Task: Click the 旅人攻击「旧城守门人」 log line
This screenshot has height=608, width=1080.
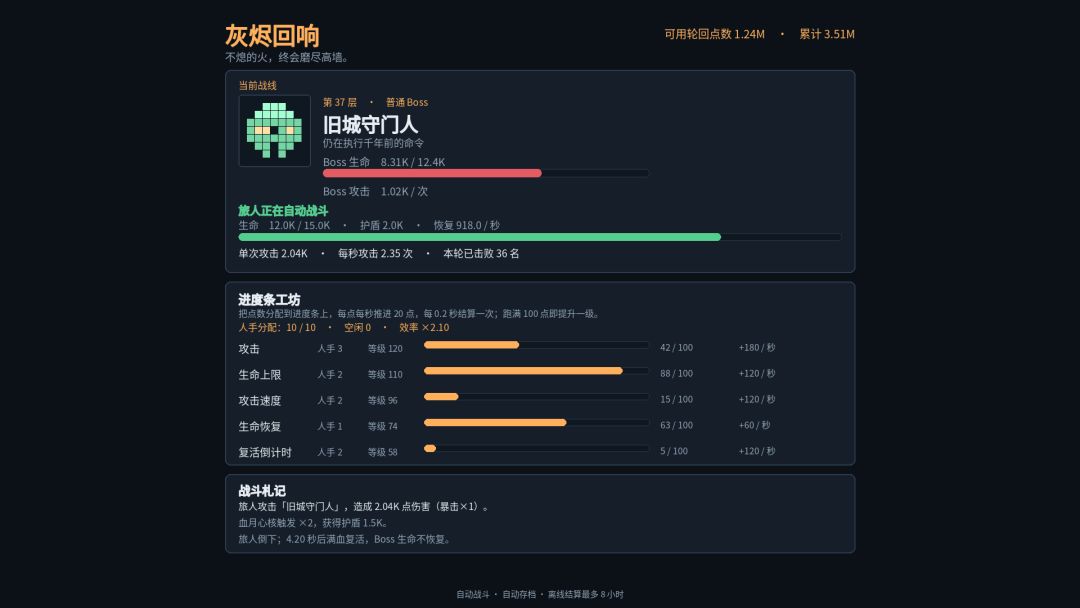Action: point(364,507)
